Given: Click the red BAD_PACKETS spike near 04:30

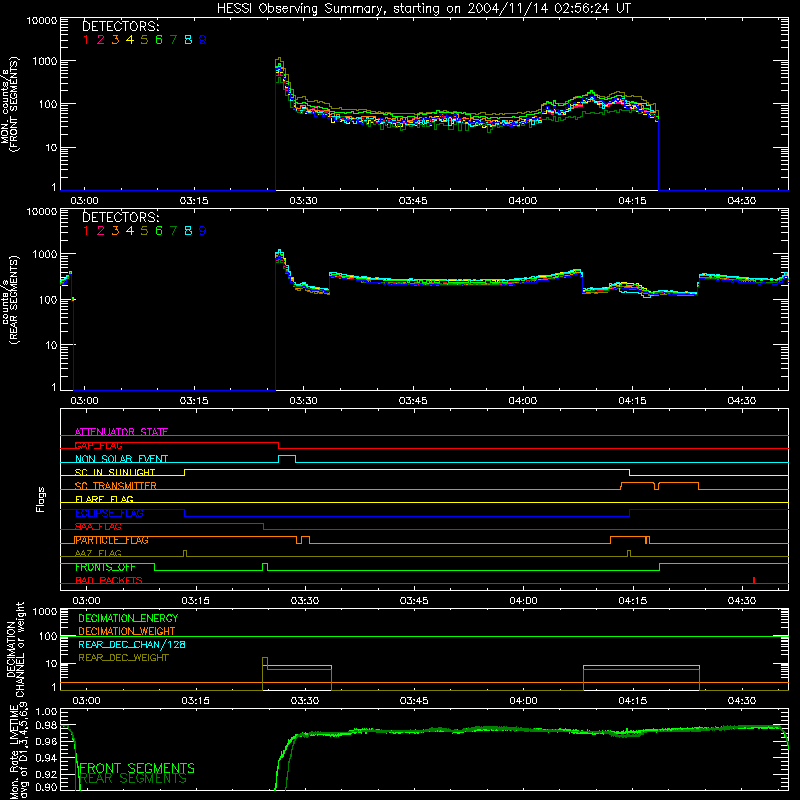Looking at the screenshot, I should coord(754,580).
